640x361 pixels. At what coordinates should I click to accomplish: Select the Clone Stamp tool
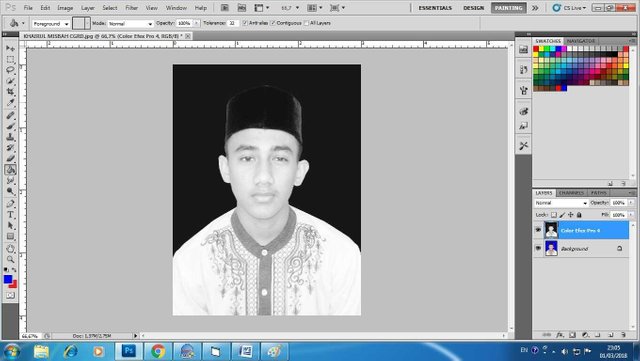coord(10,137)
